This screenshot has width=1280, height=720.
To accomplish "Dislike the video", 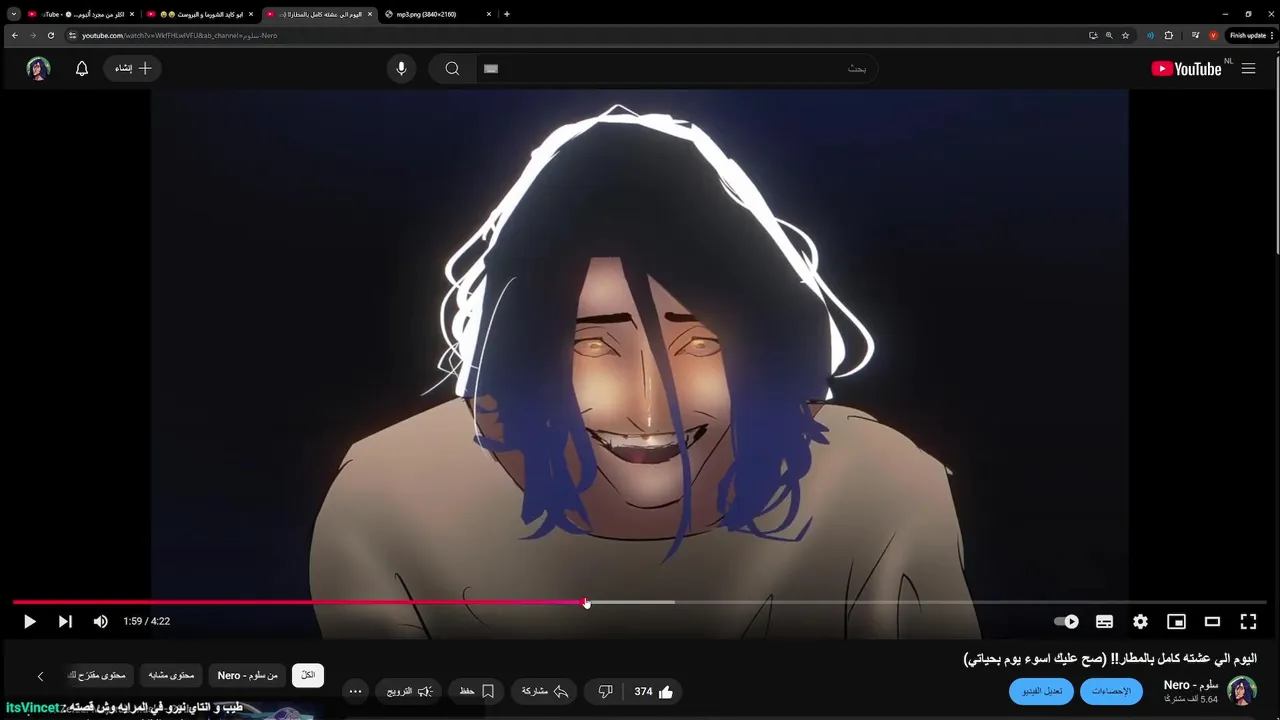I will click(605, 691).
